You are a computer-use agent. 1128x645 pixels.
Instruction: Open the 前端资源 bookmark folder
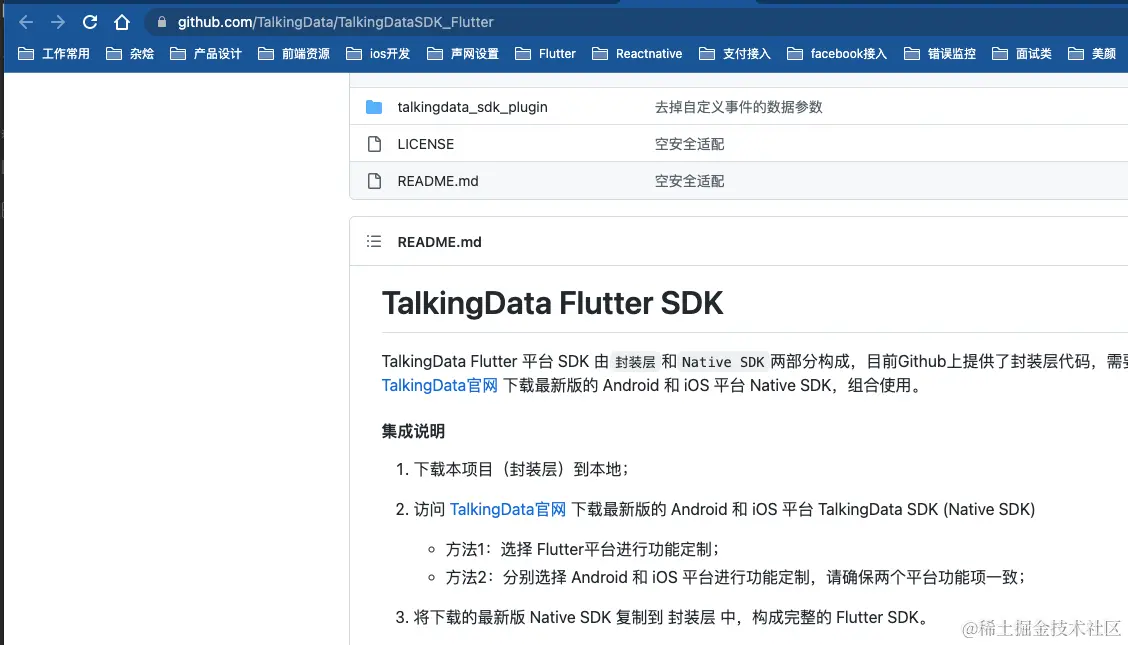(294, 54)
